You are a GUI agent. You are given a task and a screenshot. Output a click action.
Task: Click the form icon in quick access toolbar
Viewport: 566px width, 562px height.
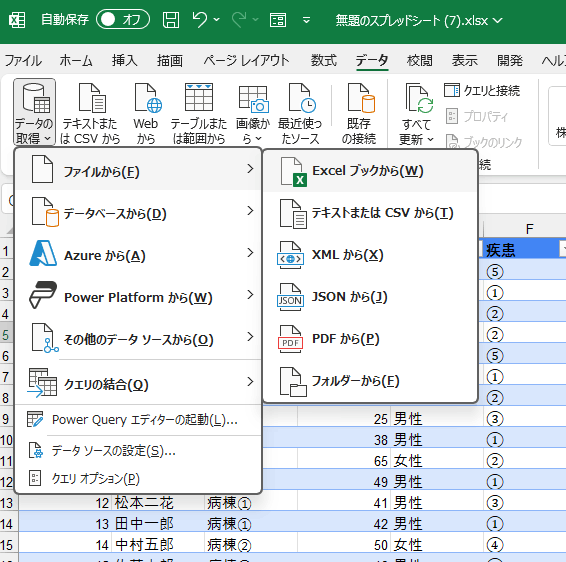278,20
